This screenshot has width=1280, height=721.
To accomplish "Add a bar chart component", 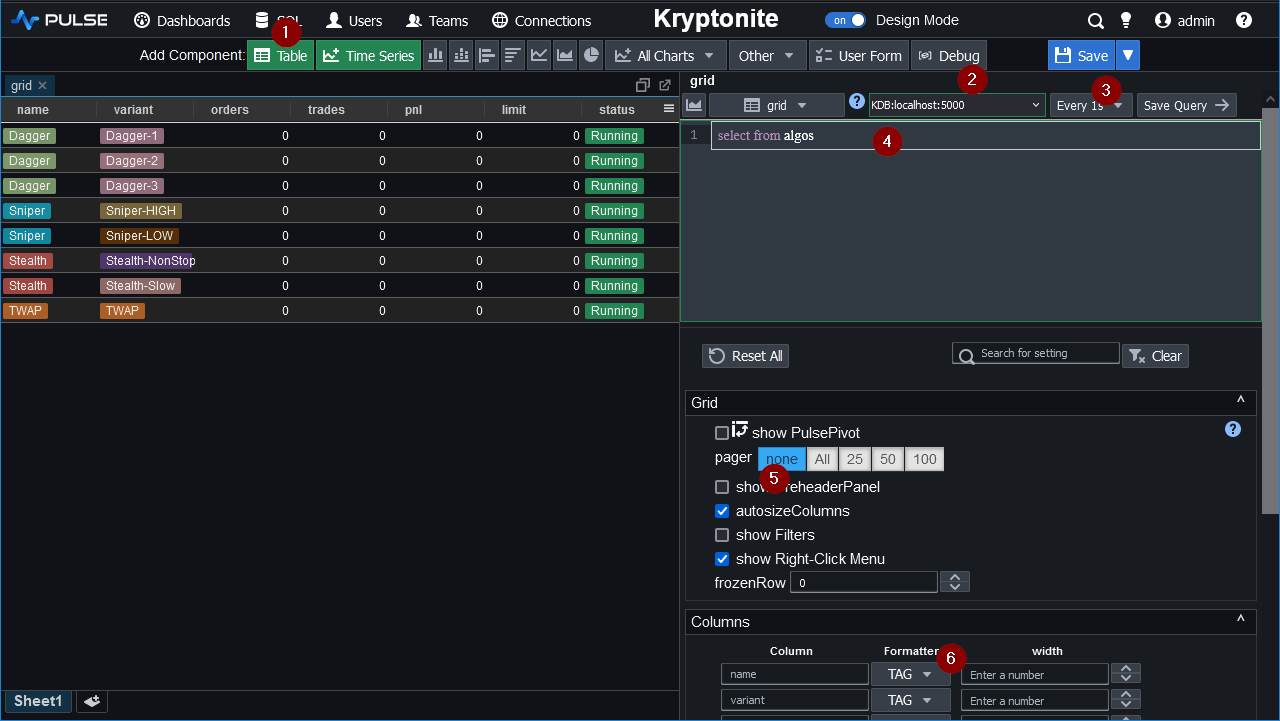I will (435, 56).
